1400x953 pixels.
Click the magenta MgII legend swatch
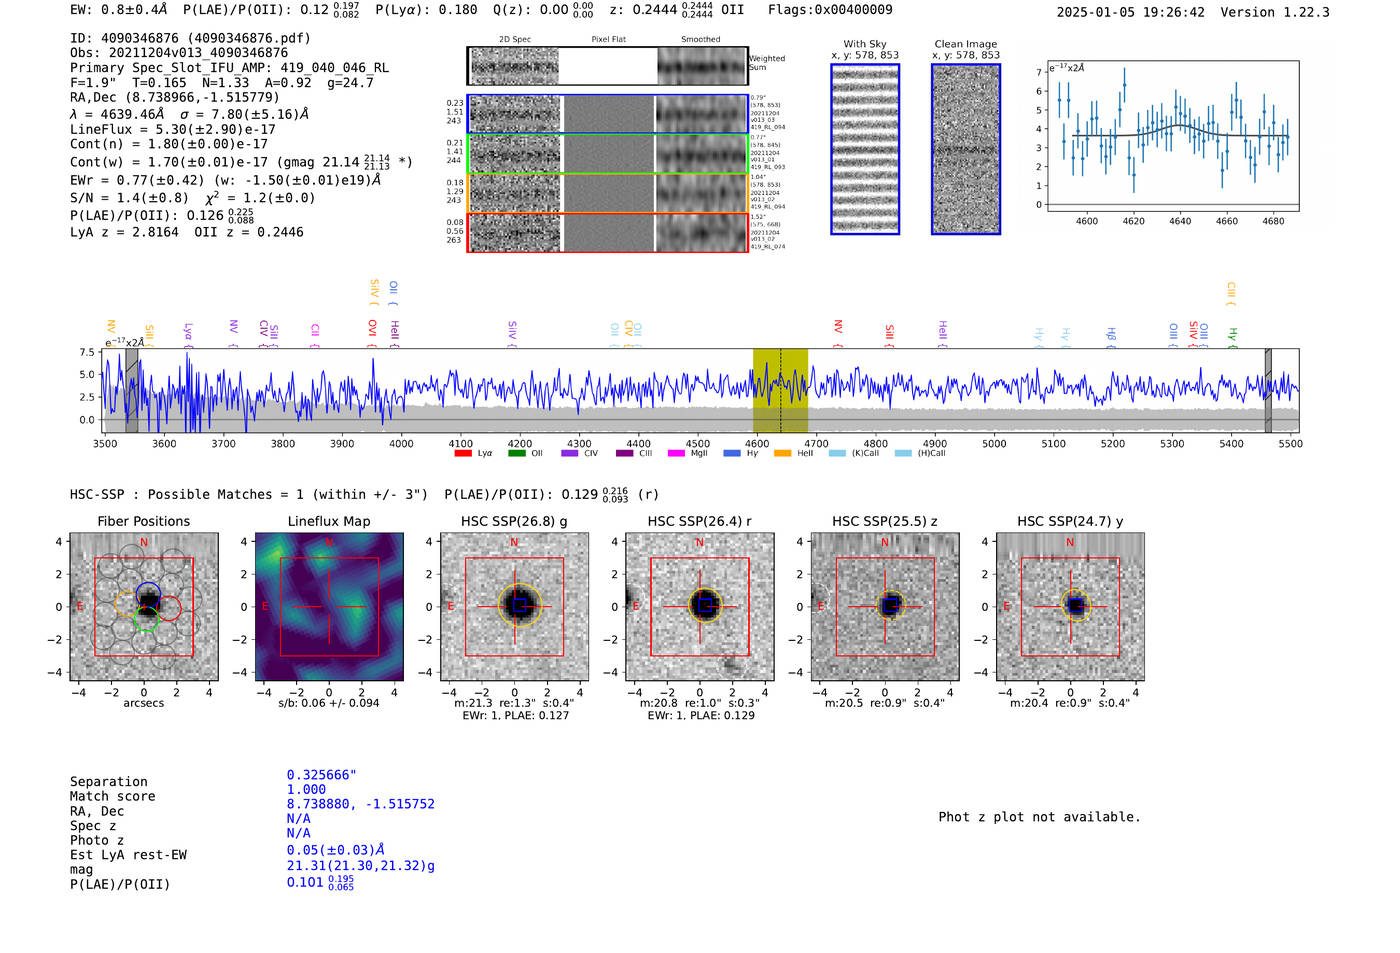coord(676,454)
